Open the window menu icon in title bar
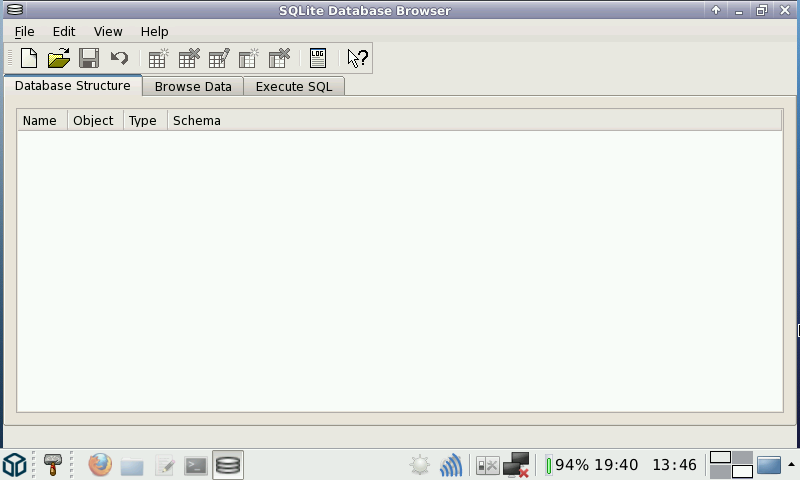Viewport: 800px width, 480px height. 15,10
